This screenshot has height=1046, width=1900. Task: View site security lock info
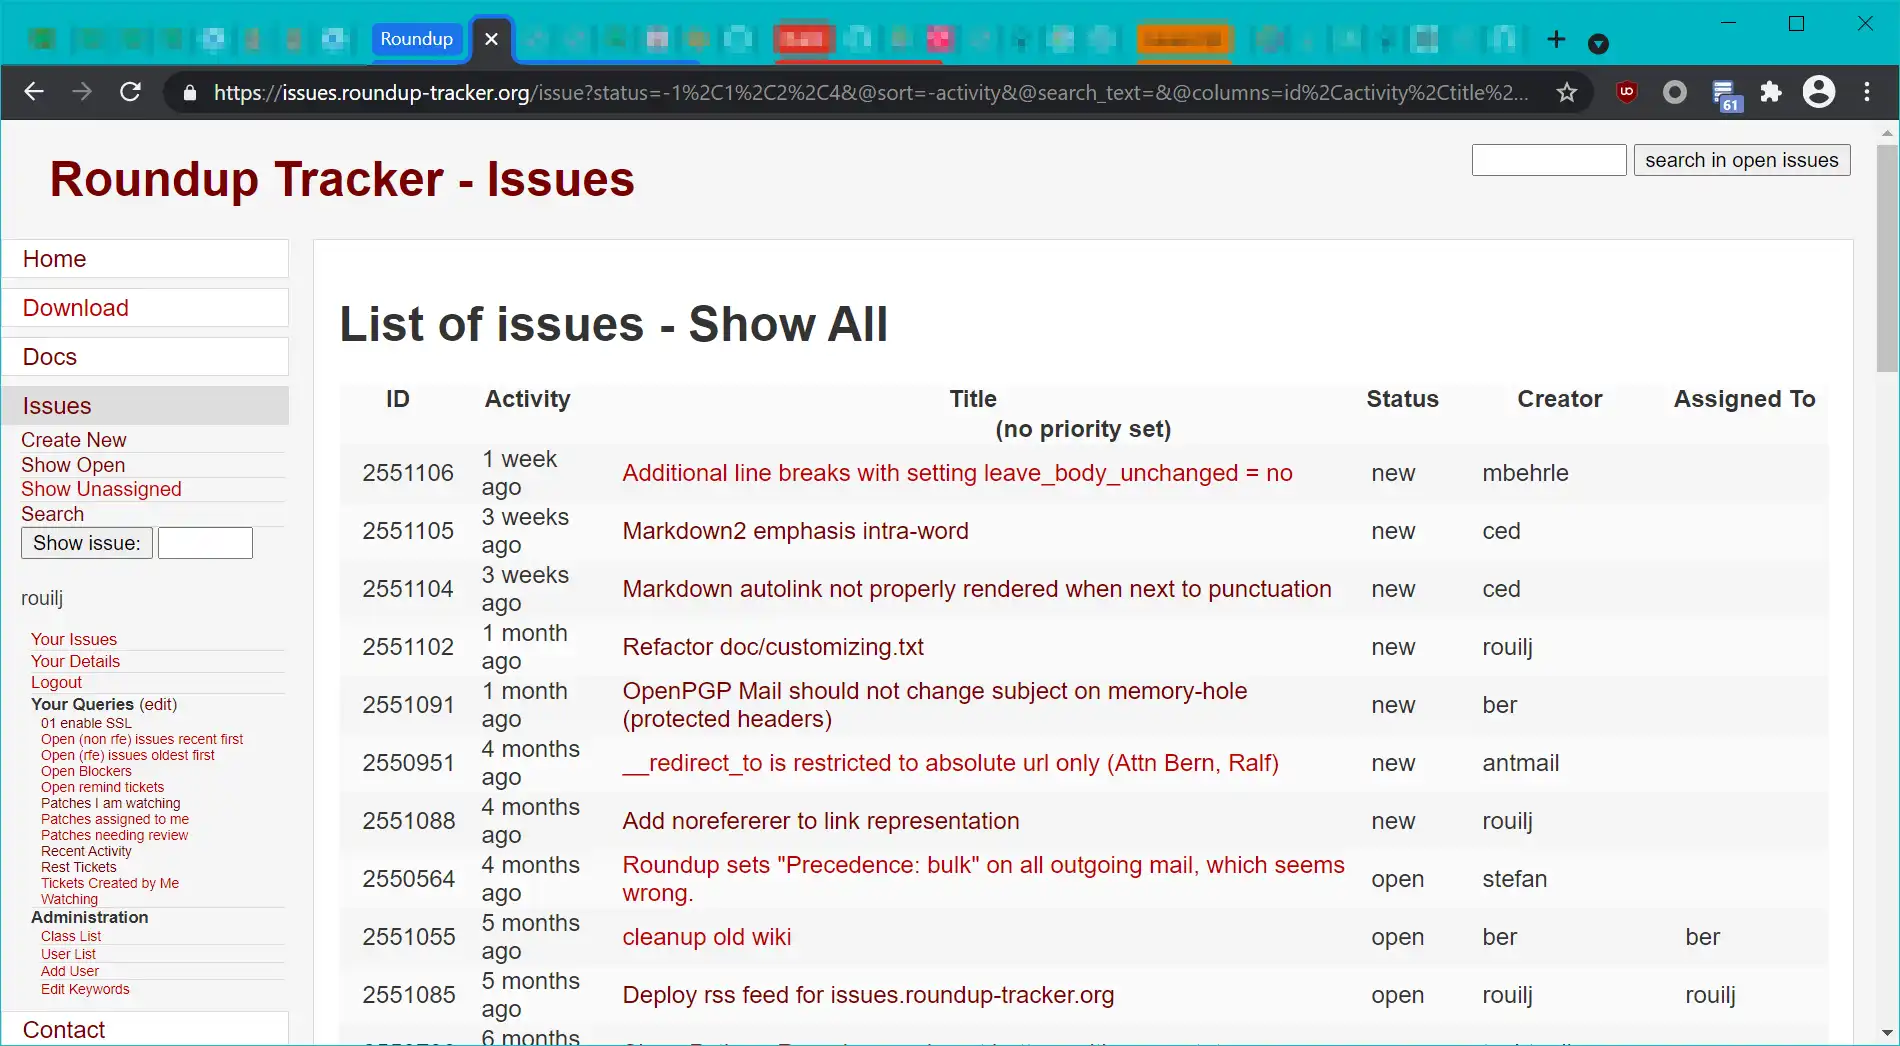[x=189, y=93]
